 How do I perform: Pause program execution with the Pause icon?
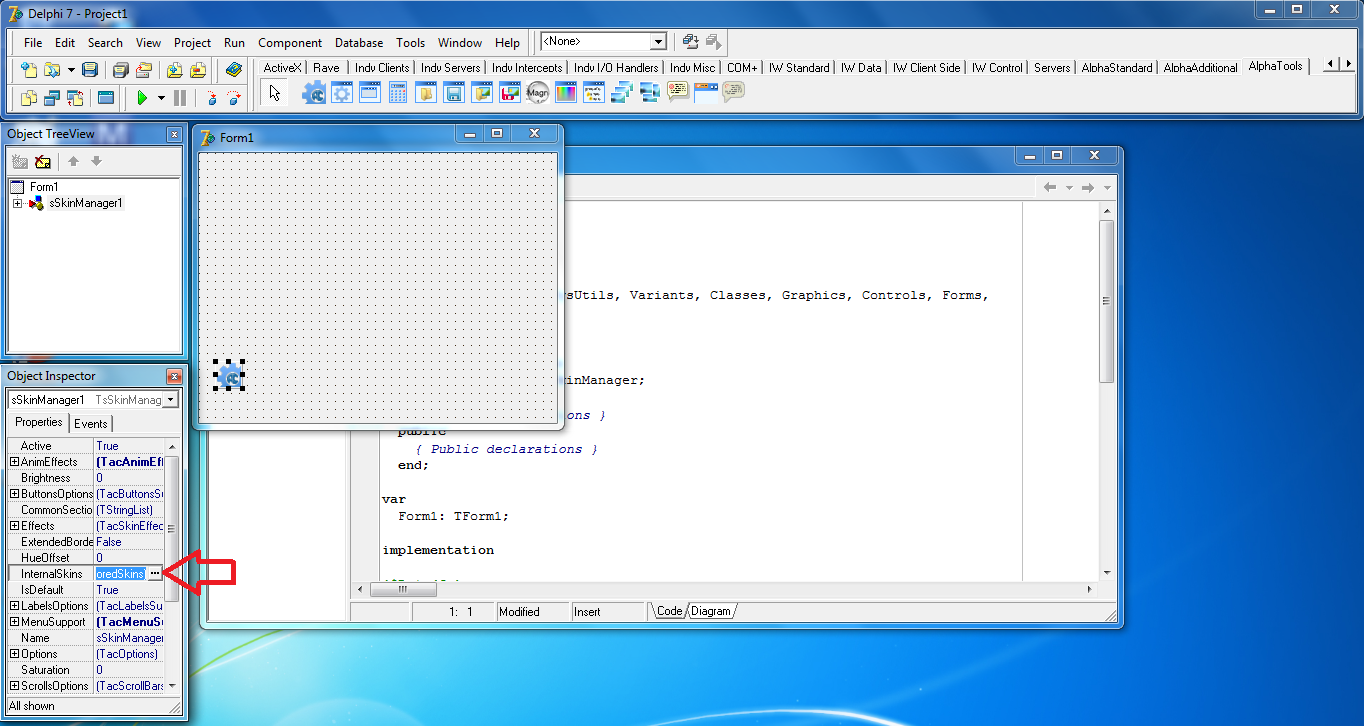tap(180, 97)
